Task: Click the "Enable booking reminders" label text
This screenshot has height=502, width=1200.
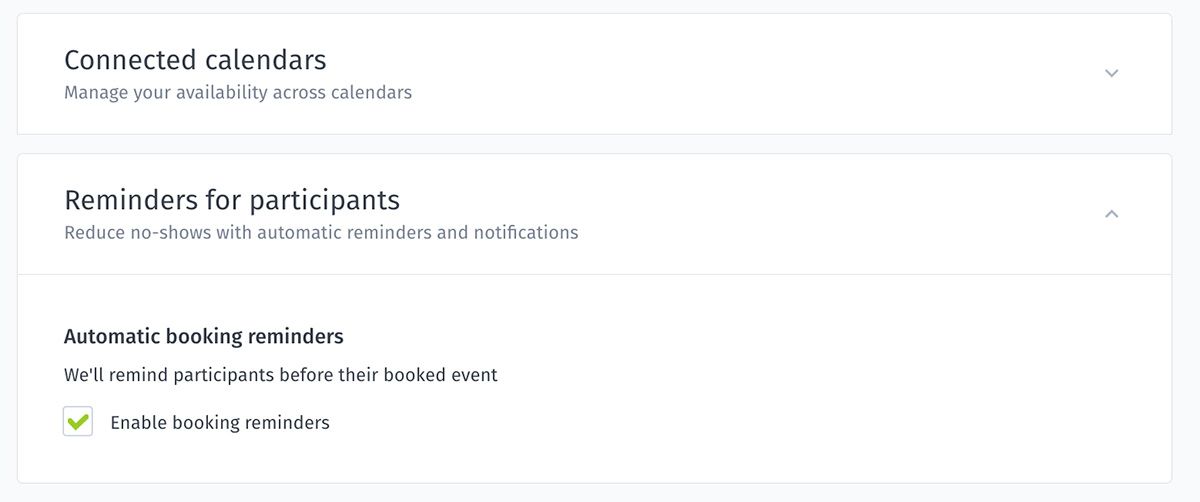Action: [219, 423]
